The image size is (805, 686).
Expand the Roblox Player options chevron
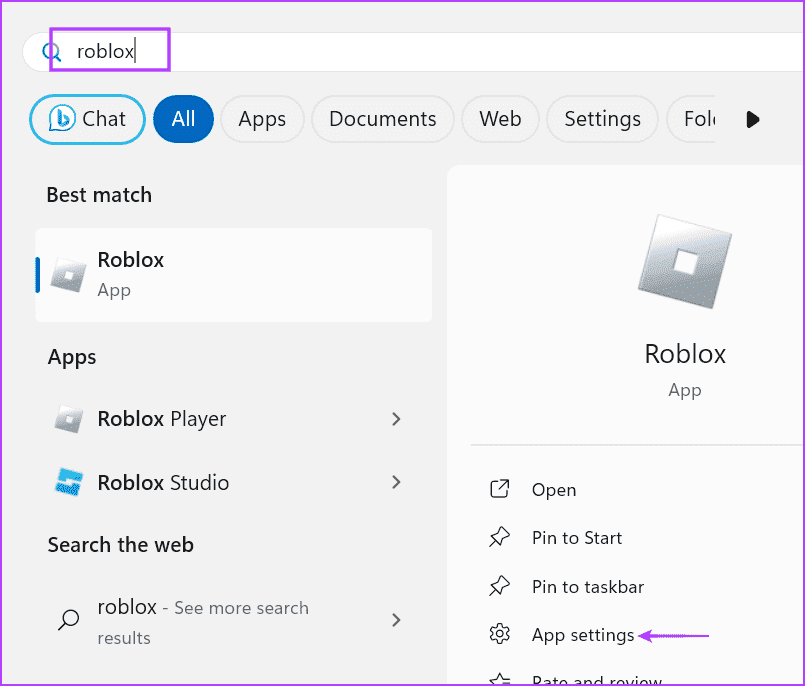pos(396,419)
